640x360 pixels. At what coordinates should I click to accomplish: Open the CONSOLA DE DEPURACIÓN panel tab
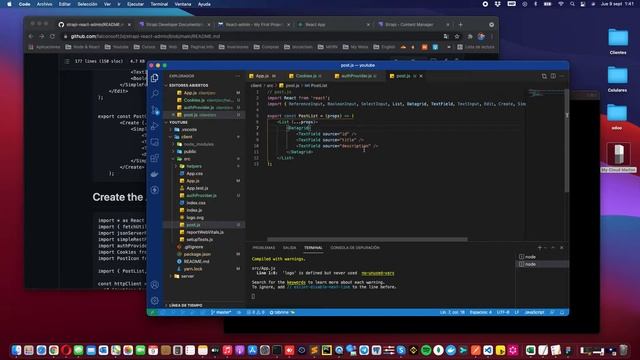(355, 248)
